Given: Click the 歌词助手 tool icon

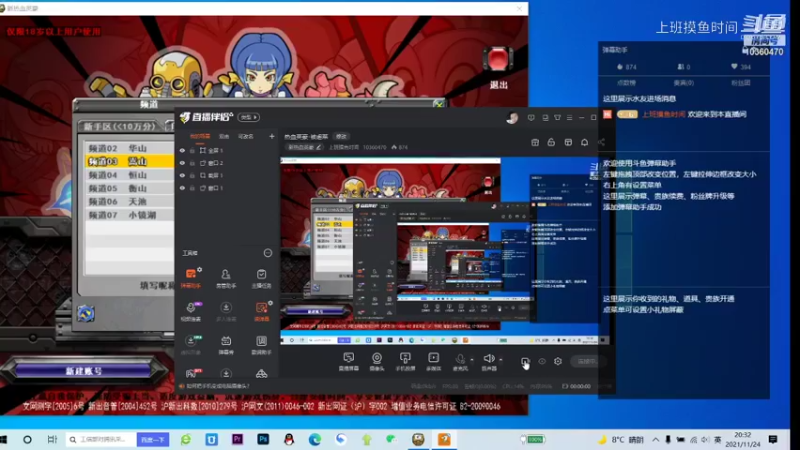Looking at the screenshot, I should (x=261, y=344).
